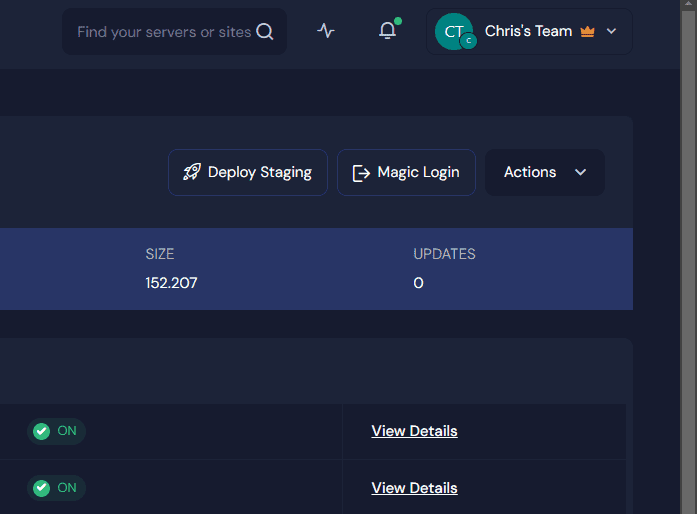The image size is (697, 514).
Task: Click the chevron arrow next to Actions
Action: pyautogui.click(x=581, y=172)
